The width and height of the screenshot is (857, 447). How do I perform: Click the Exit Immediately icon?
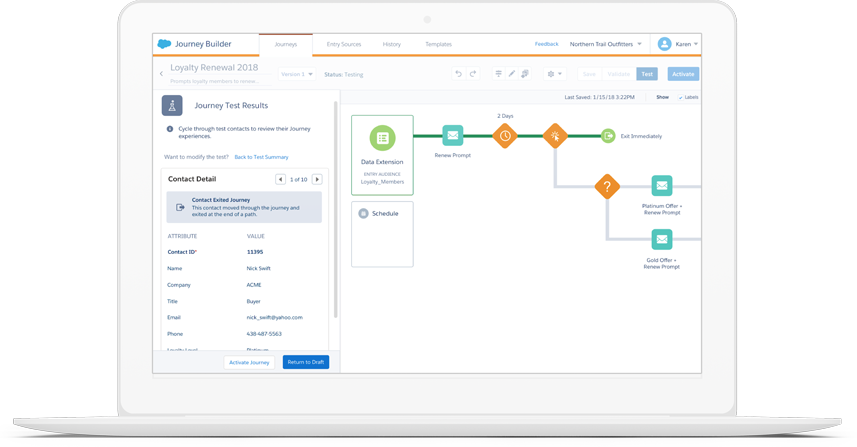(x=608, y=136)
